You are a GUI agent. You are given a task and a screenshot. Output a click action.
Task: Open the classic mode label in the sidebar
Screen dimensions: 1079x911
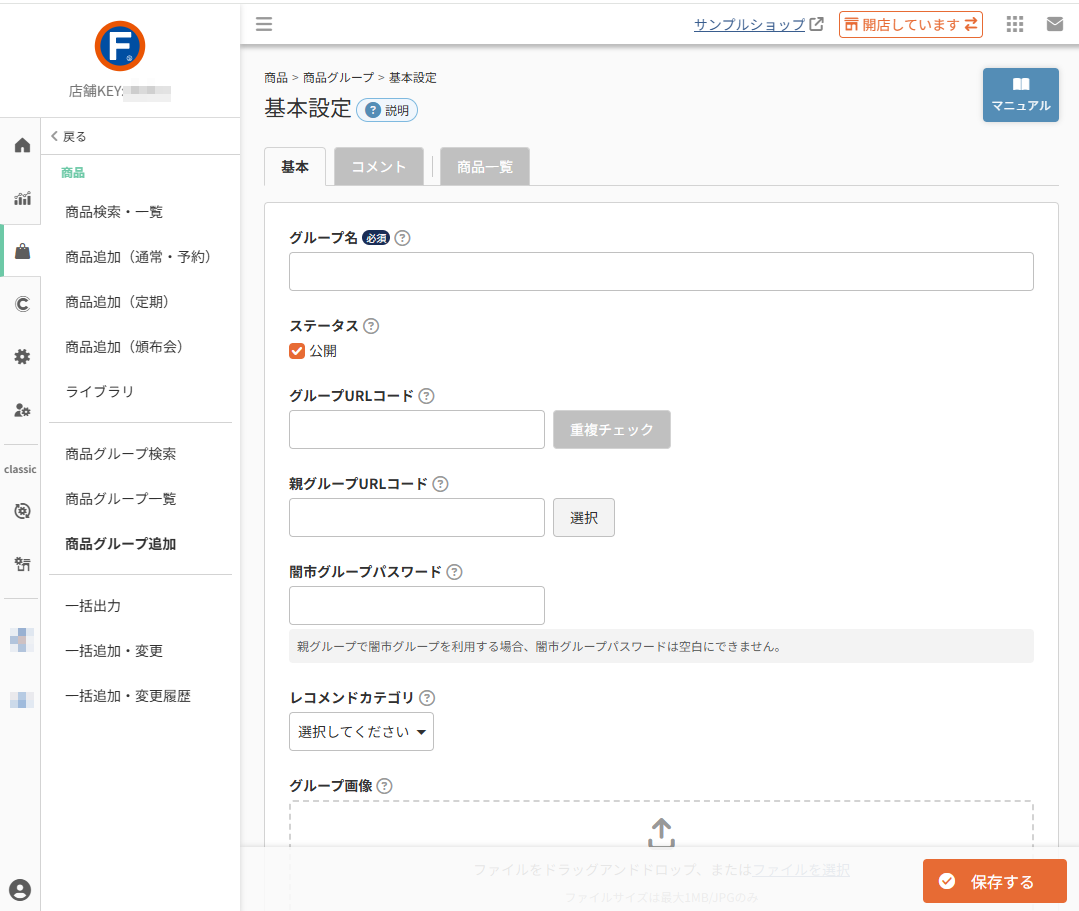tap(20, 469)
